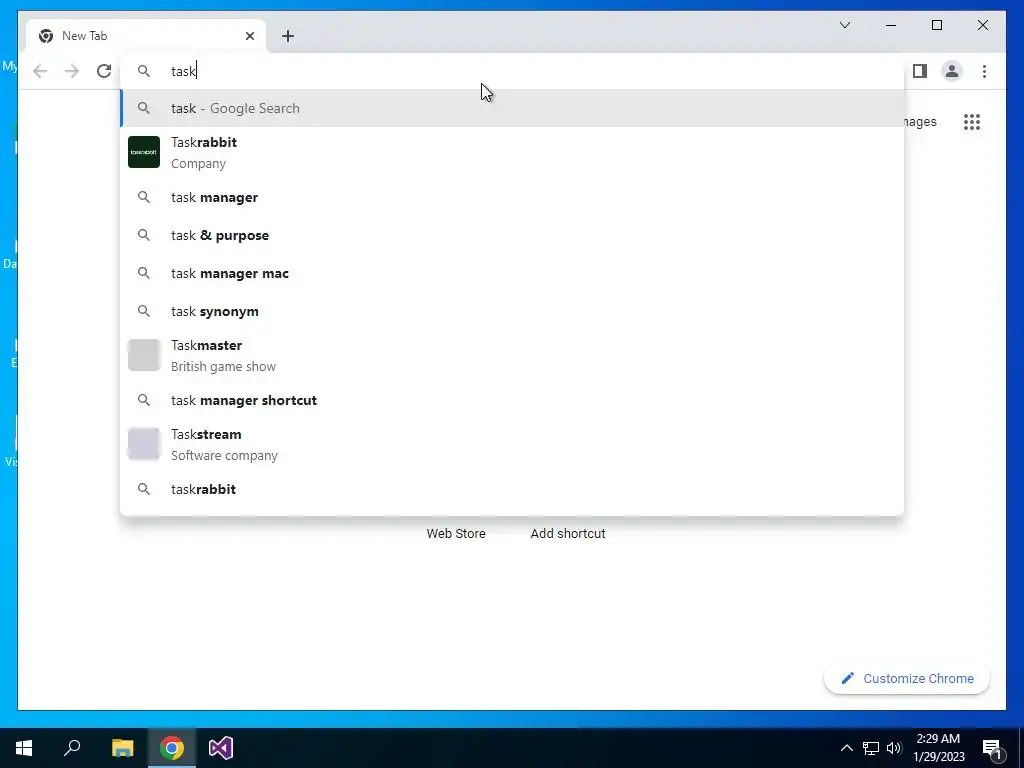Click the network status tray icon
Viewport: 1024px width, 768px height.
871,748
